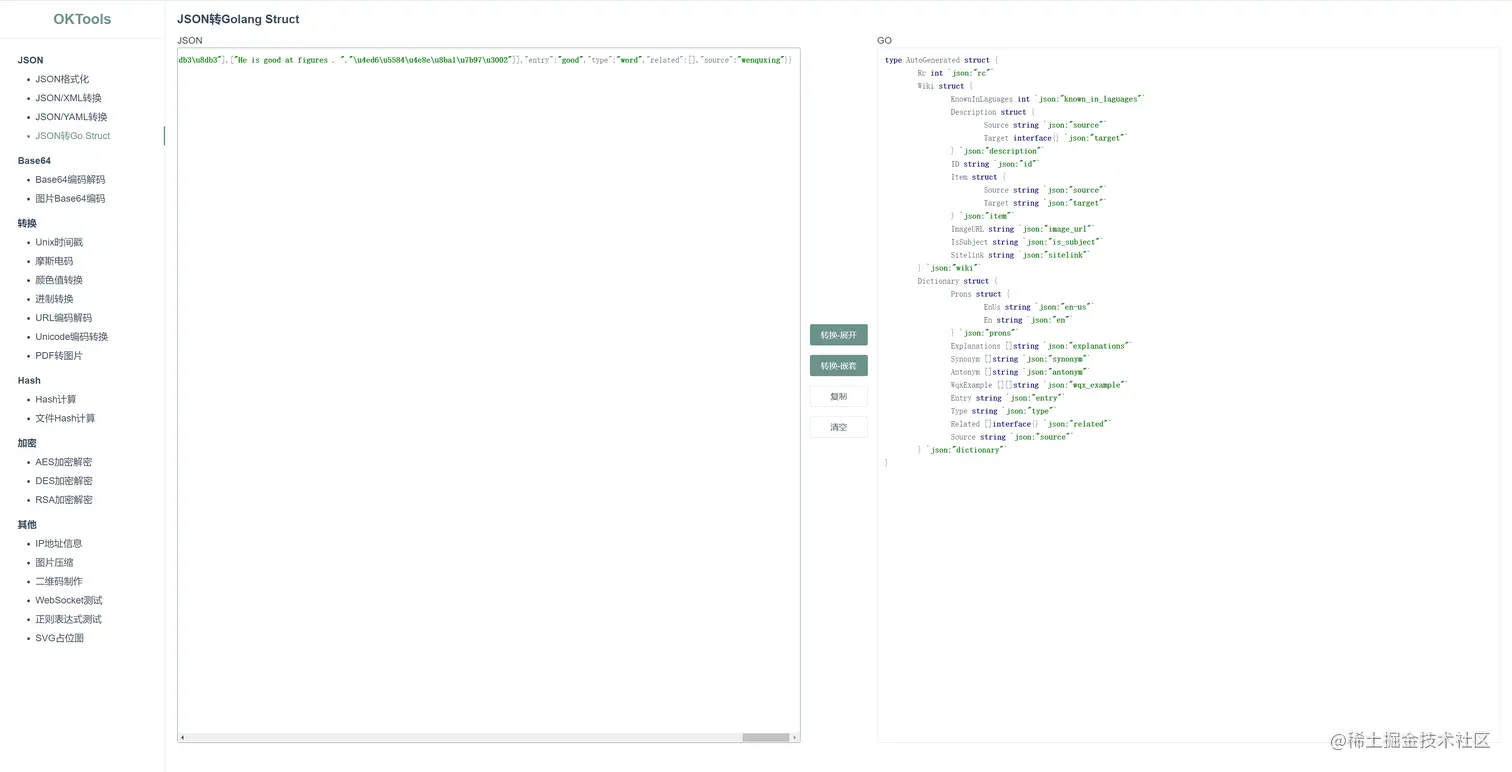
Task: Click the page heading JSON转Golang Struct
Action: pos(238,19)
